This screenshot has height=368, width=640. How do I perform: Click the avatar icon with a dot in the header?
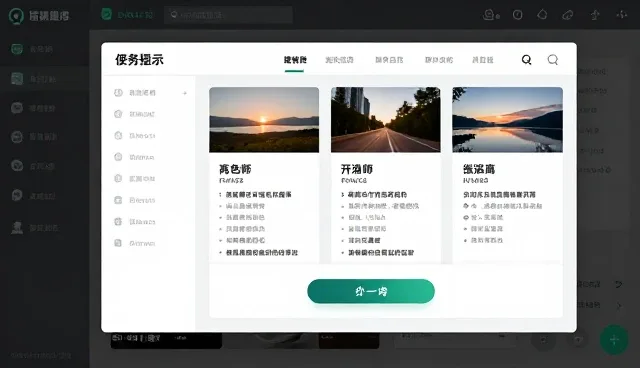[491, 15]
